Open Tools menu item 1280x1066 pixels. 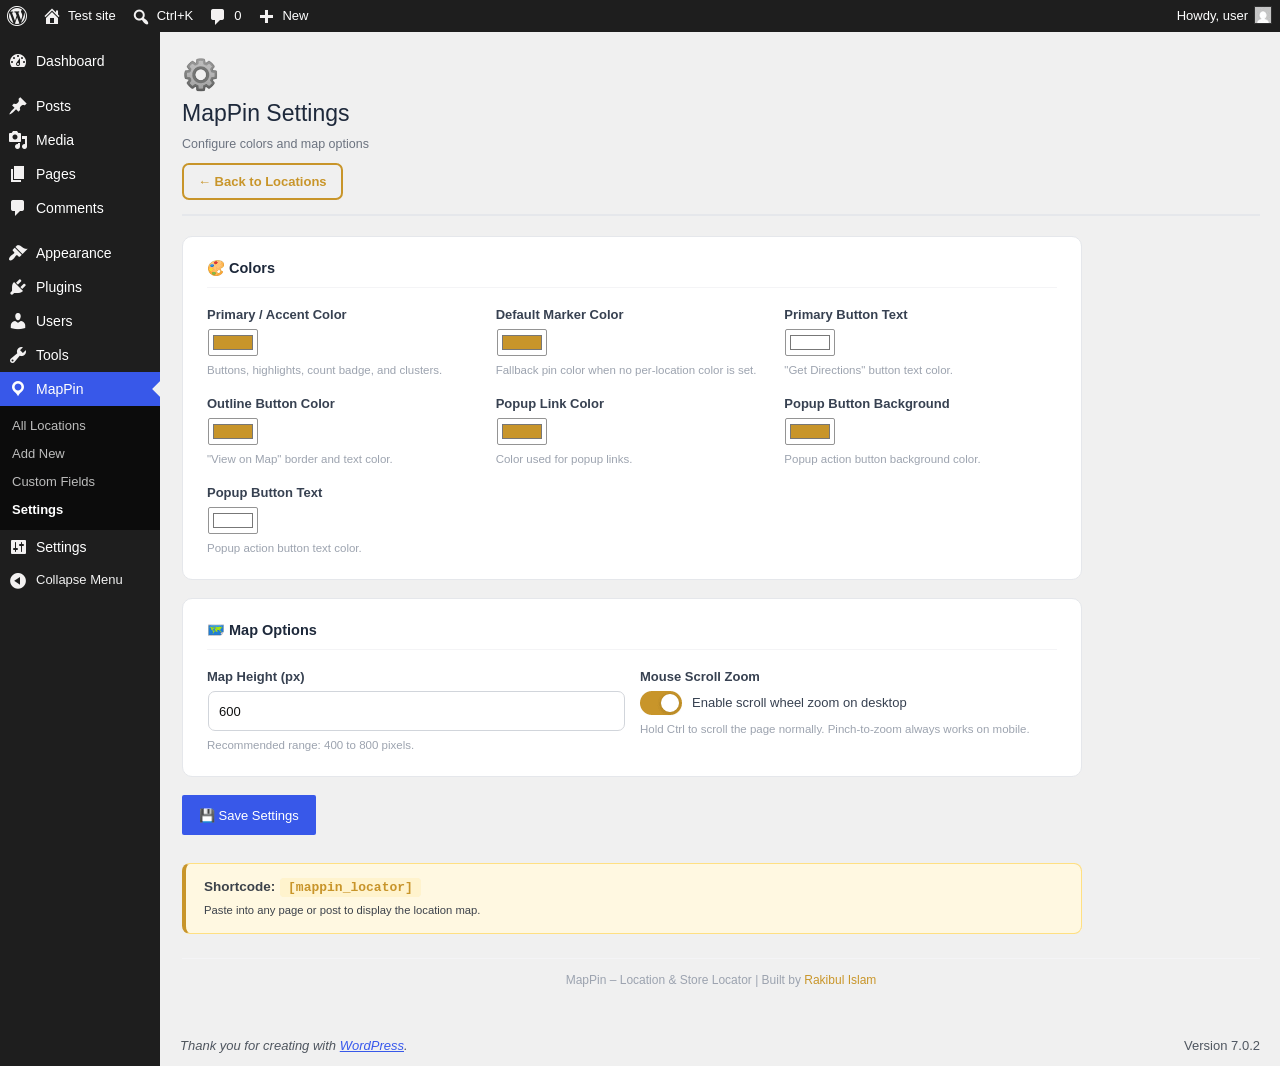point(80,355)
